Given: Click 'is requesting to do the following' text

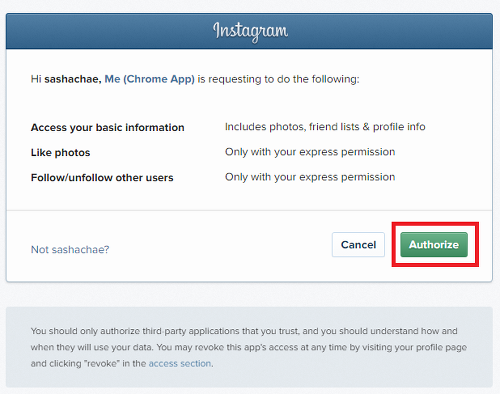Looking at the screenshot, I should 279,79.
